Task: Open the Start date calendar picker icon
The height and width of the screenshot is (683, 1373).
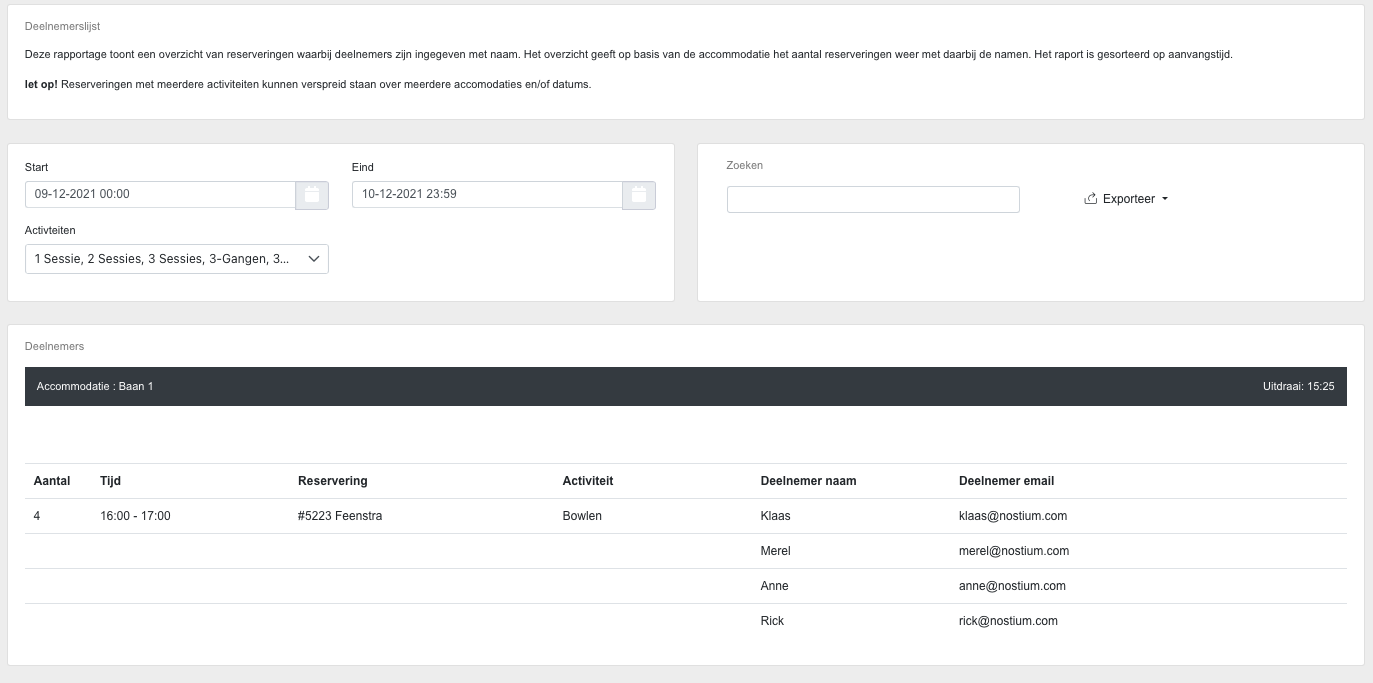Action: click(x=312, y=195)
